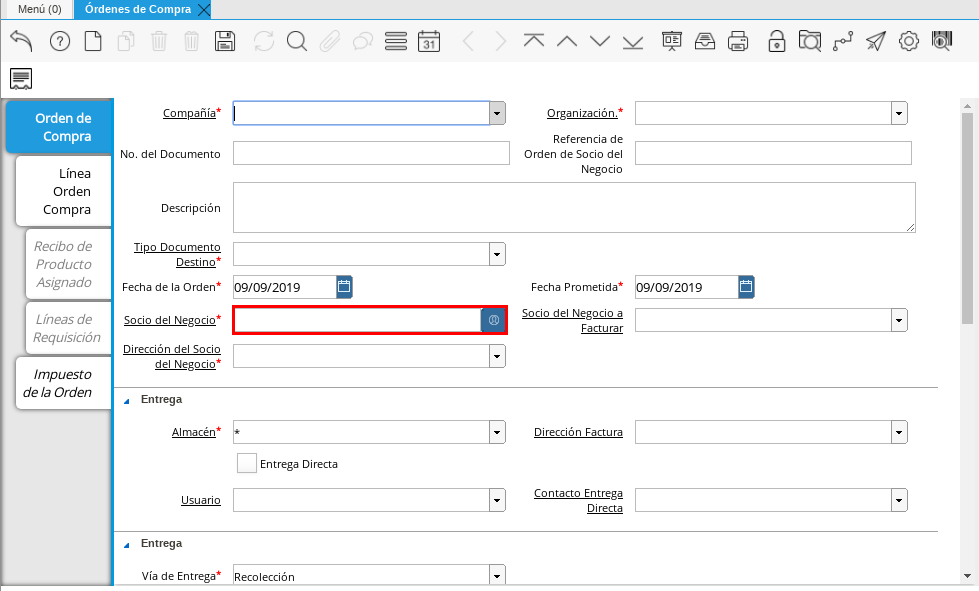The image size is (979, 591).
Task: Select the Órdenes de Compra tab
Action: point(138,9)
